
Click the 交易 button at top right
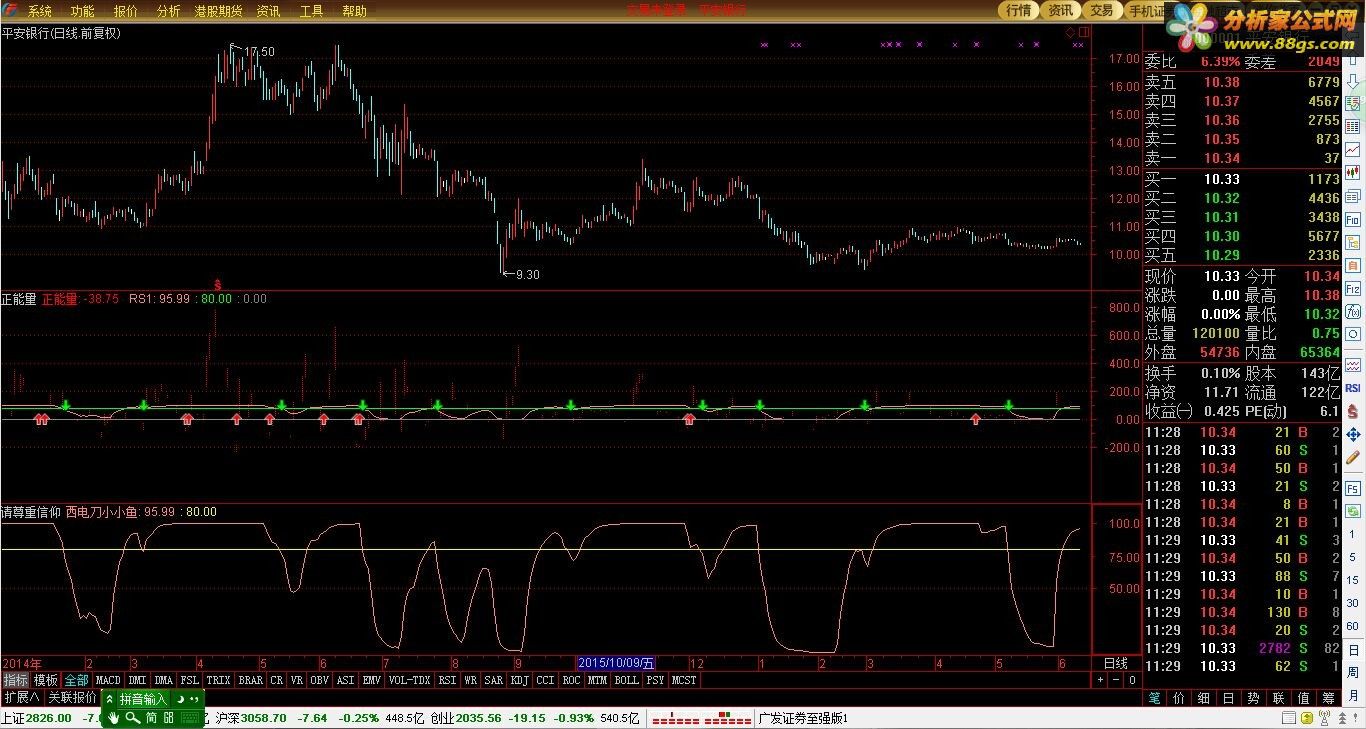coord(1101,10)
